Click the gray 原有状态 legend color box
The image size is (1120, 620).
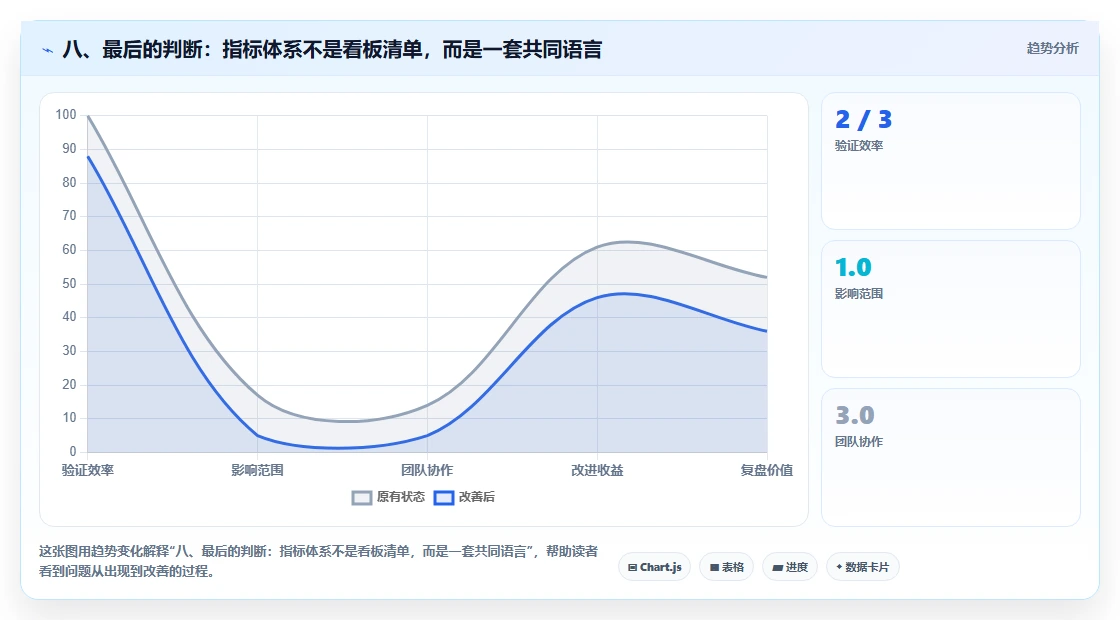pos(362,498)
